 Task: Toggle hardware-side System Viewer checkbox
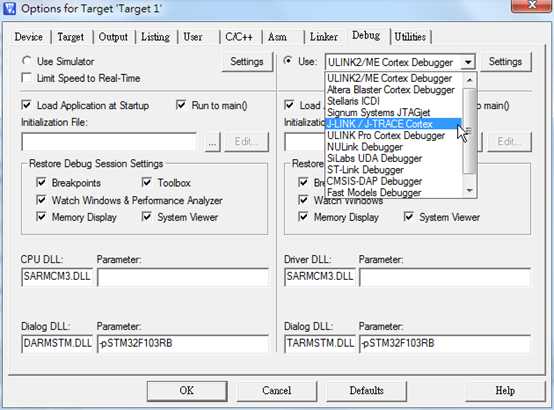(x=409, y=216)
